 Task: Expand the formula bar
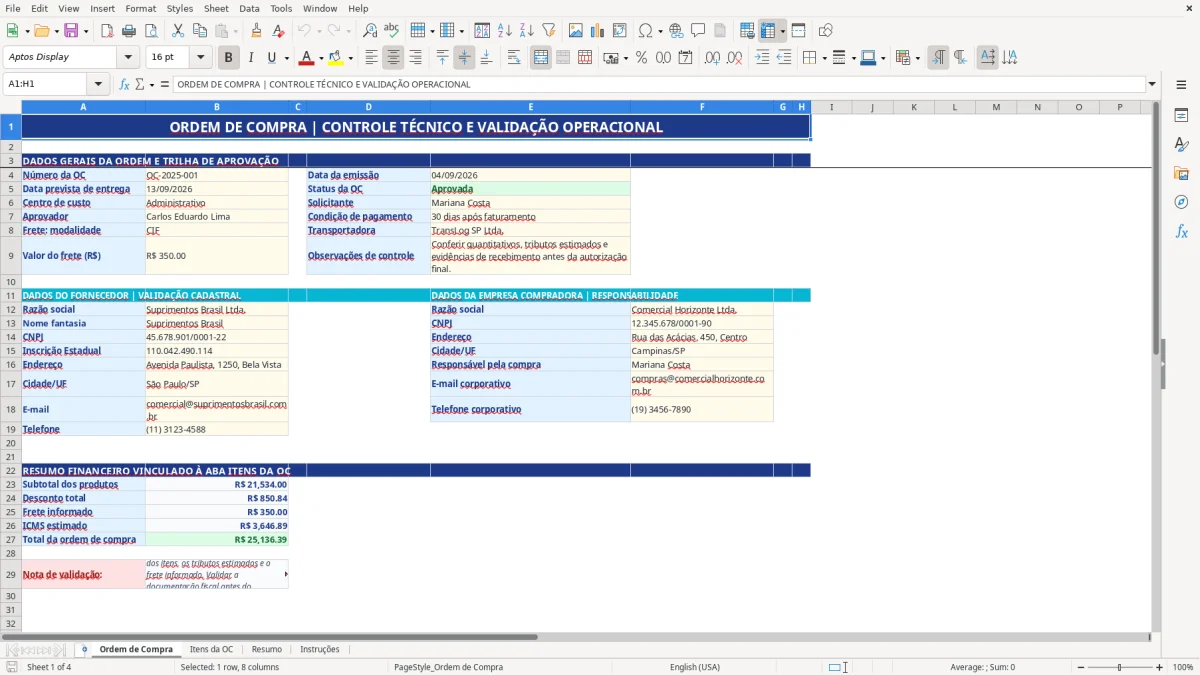point(1152,84)
